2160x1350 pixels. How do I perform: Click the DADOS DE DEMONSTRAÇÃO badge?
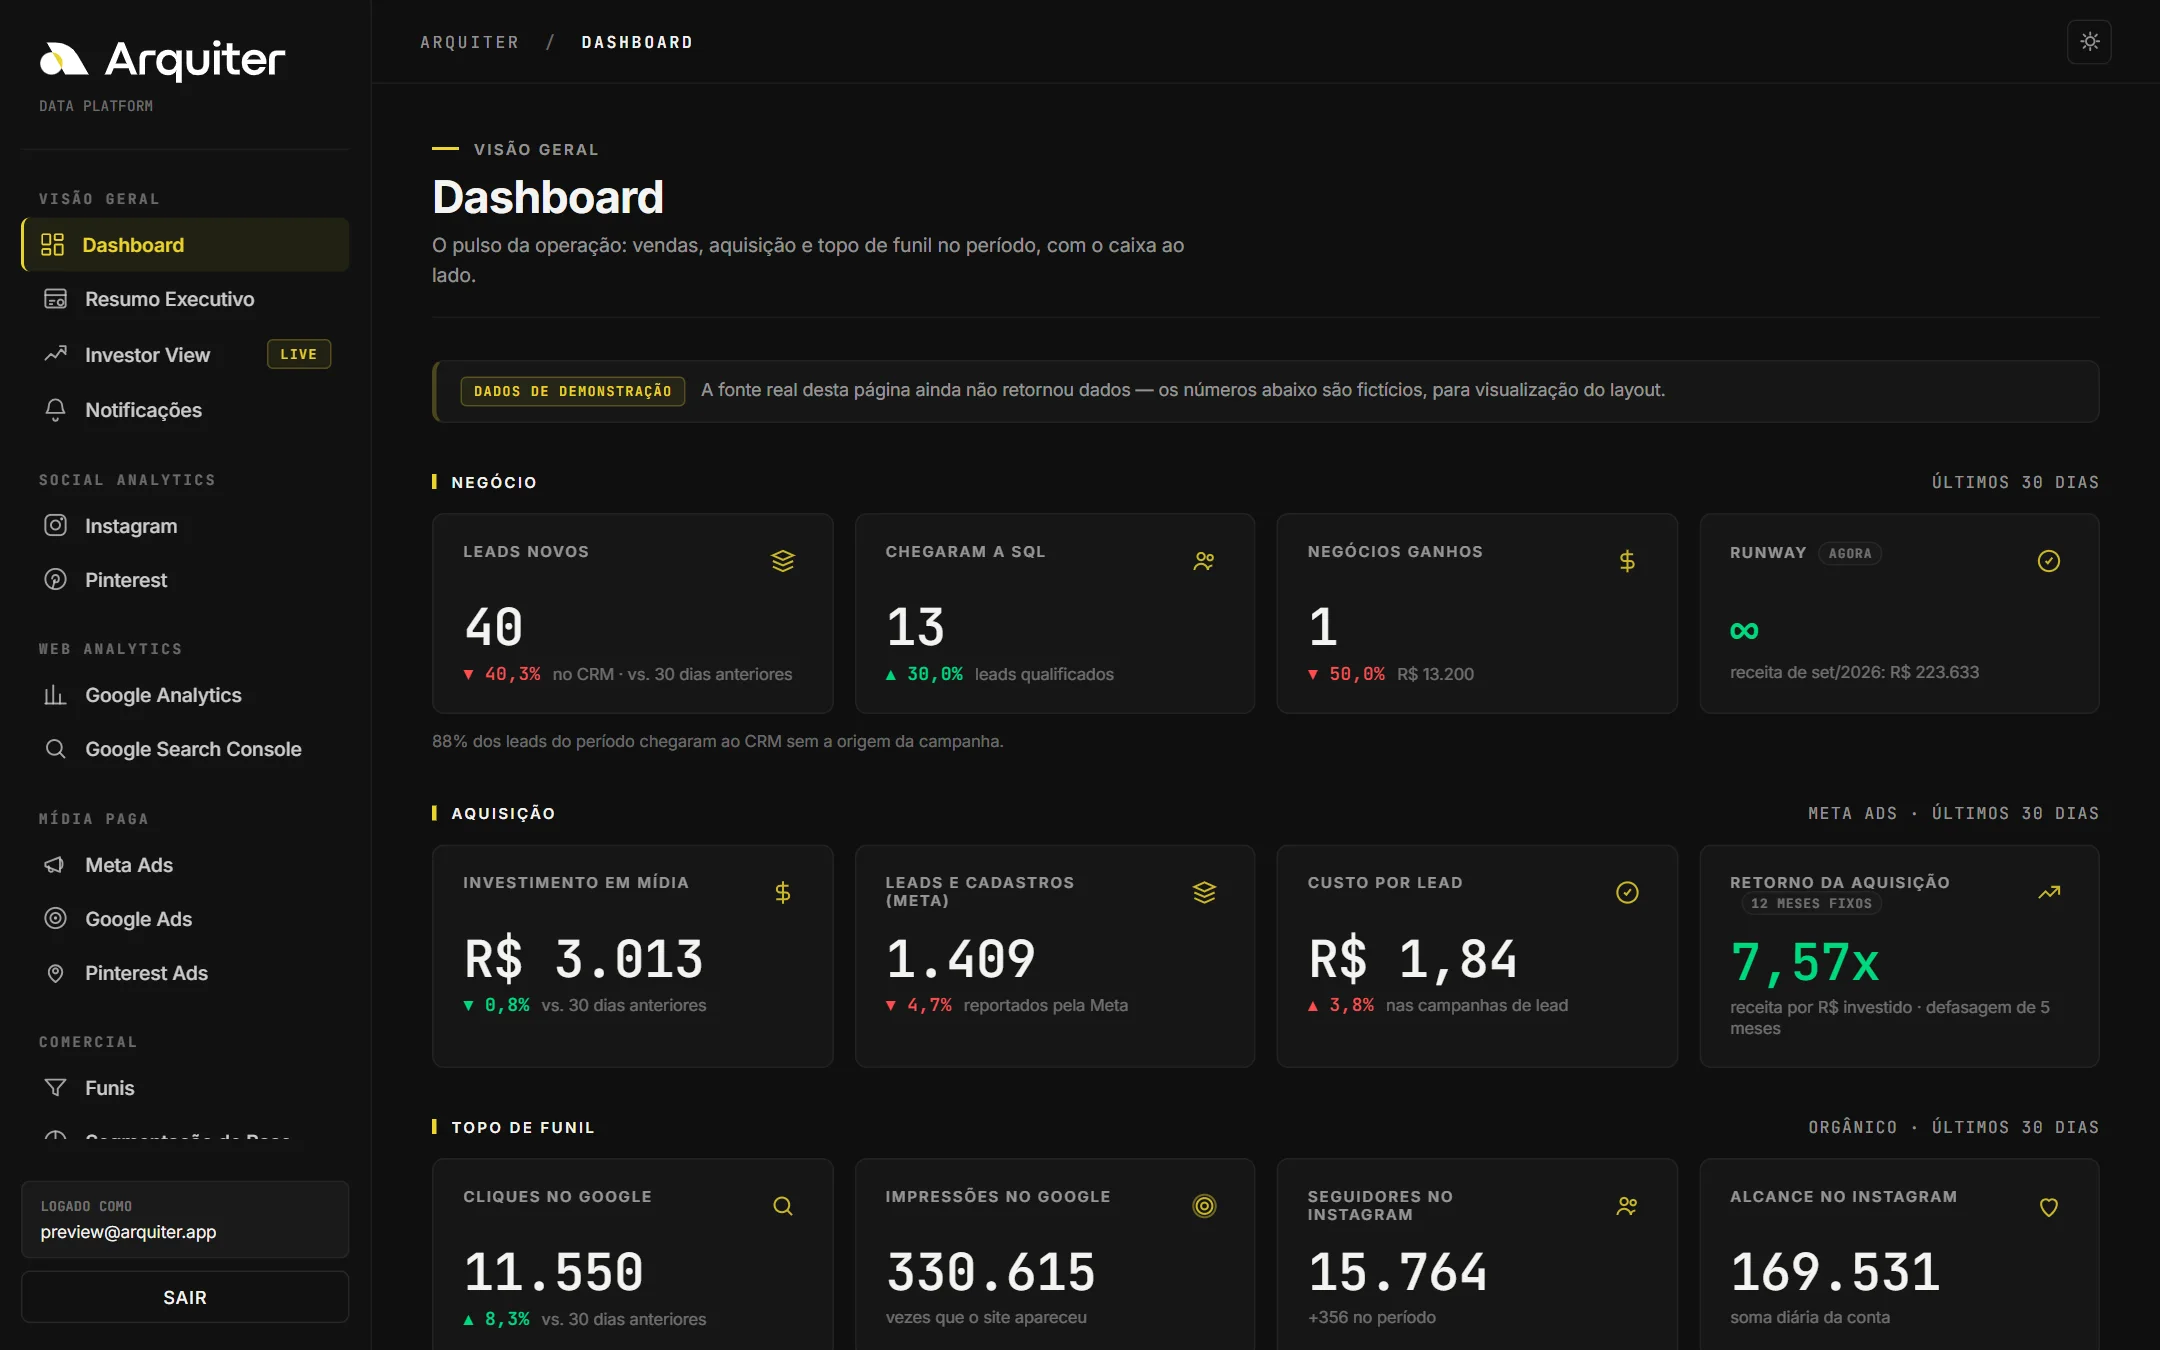coord(573,391)
